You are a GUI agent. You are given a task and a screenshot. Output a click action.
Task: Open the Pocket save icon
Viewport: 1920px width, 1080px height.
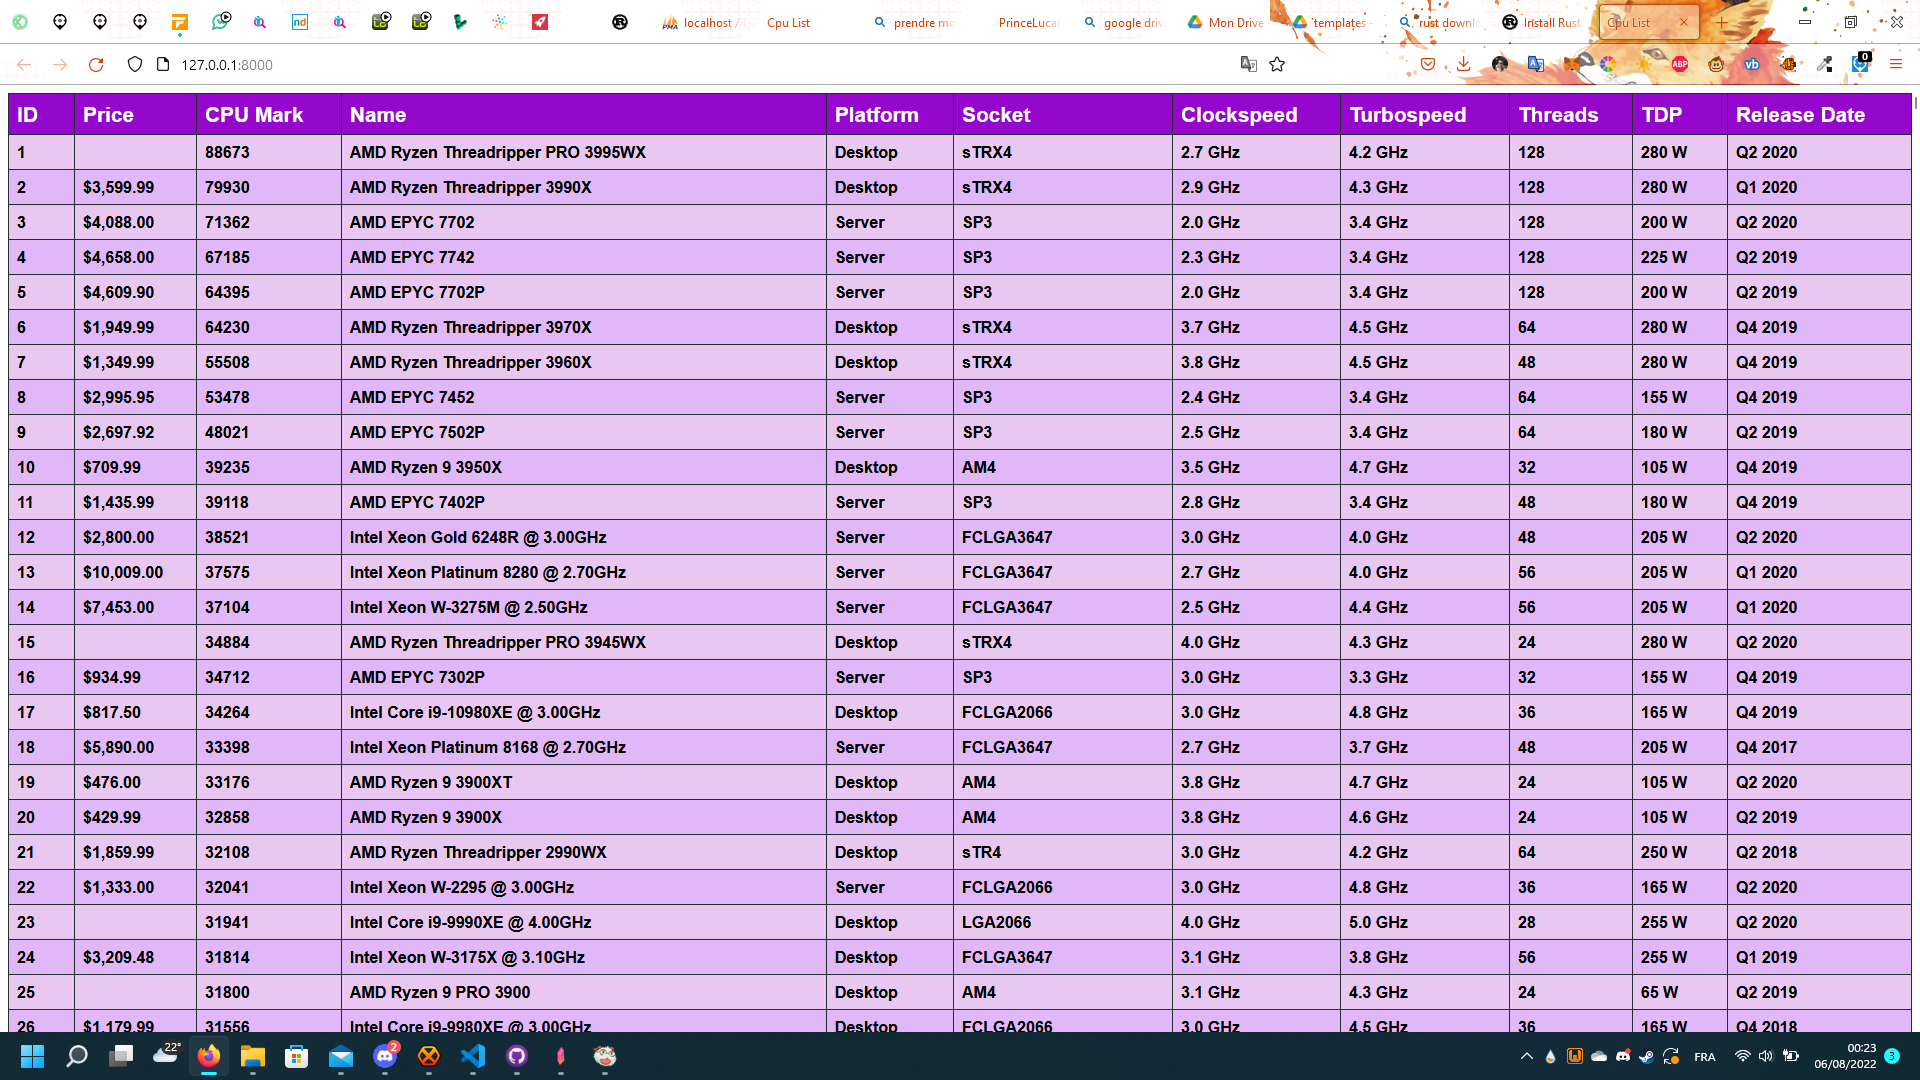point(1428,65)
